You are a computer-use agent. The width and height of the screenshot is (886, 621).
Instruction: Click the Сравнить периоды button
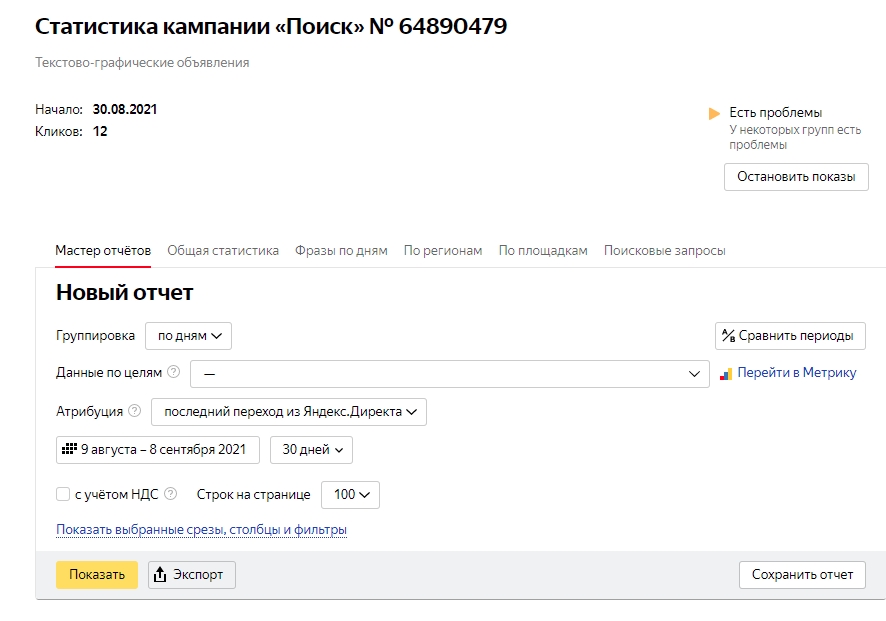click(791, 336)
